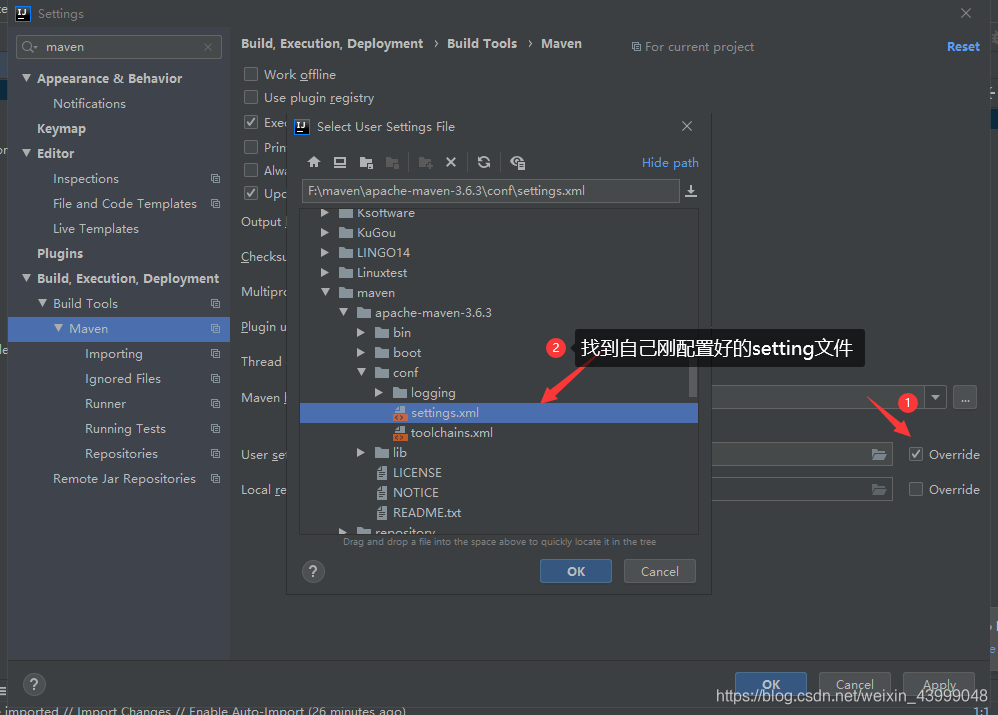
Task: Click the search magnifier icon
Action: coord(29,47)
